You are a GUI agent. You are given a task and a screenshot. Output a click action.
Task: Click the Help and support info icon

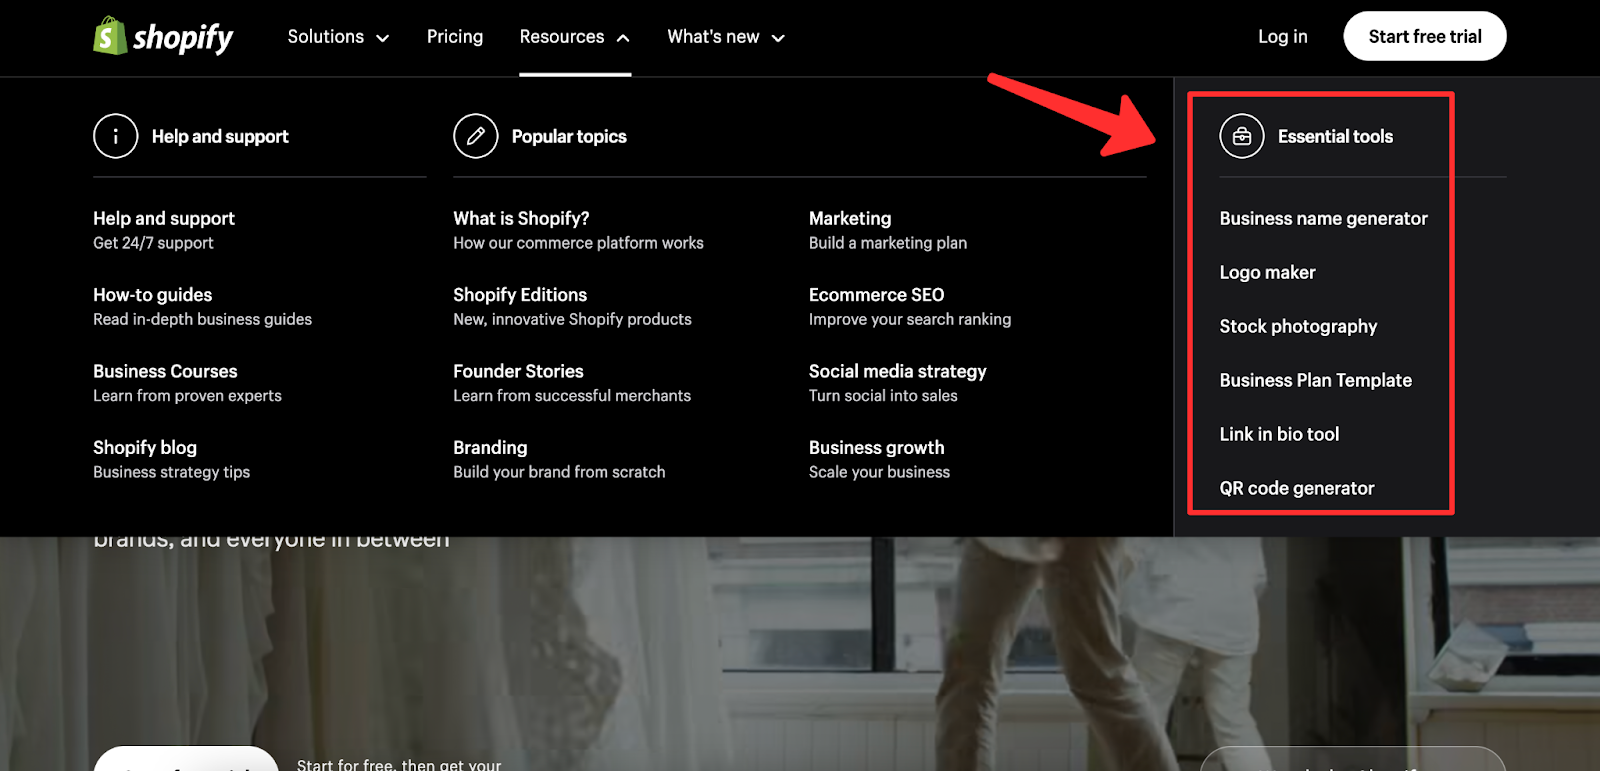[115, 136]
